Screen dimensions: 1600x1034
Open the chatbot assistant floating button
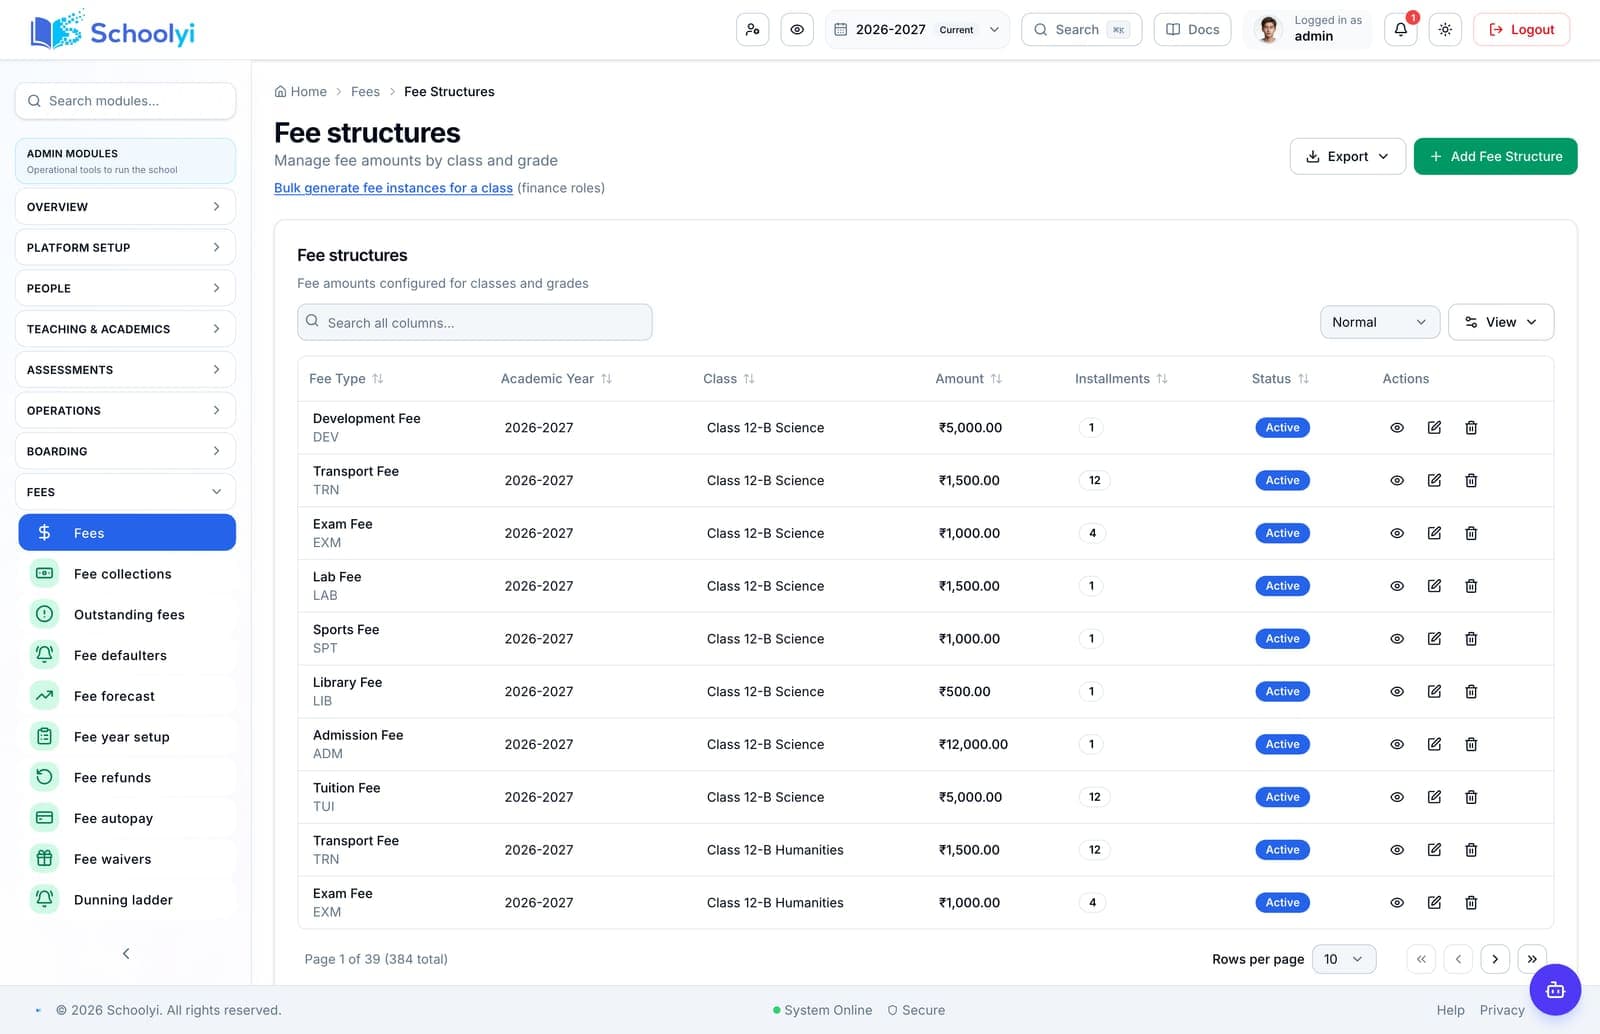tap(1555, 990)
